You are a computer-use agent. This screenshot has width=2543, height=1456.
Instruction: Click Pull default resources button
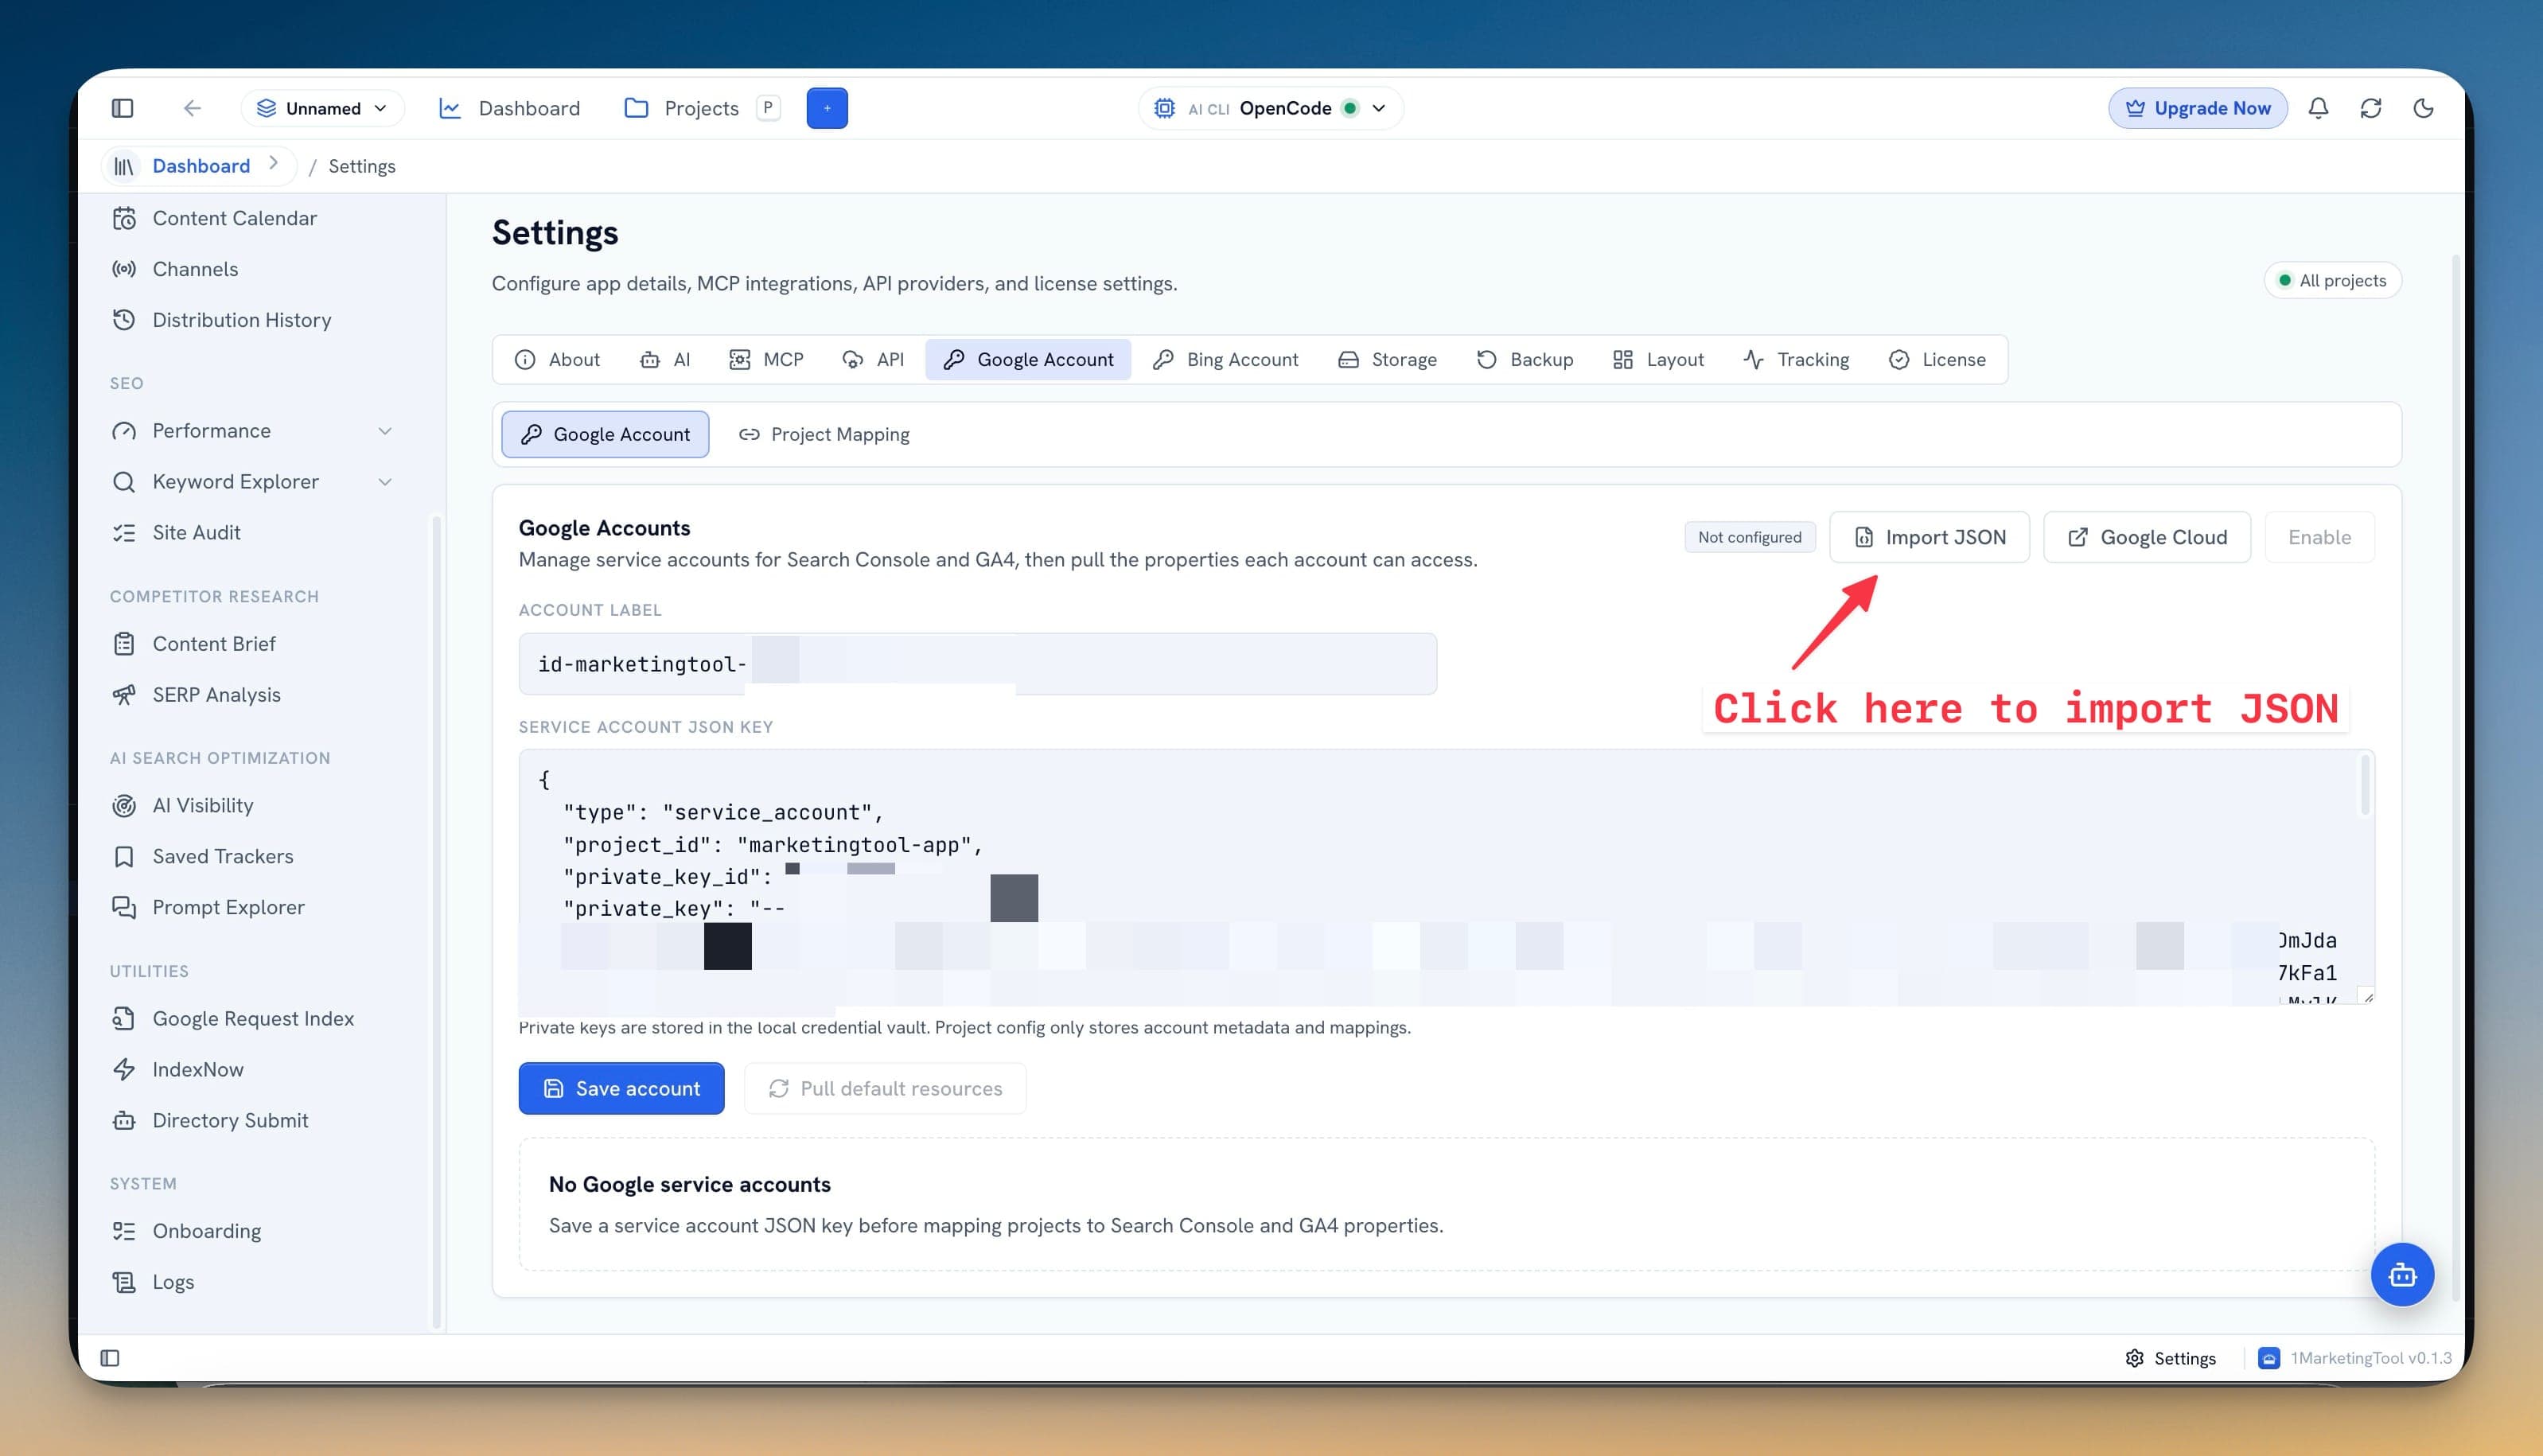[885, 1089]
